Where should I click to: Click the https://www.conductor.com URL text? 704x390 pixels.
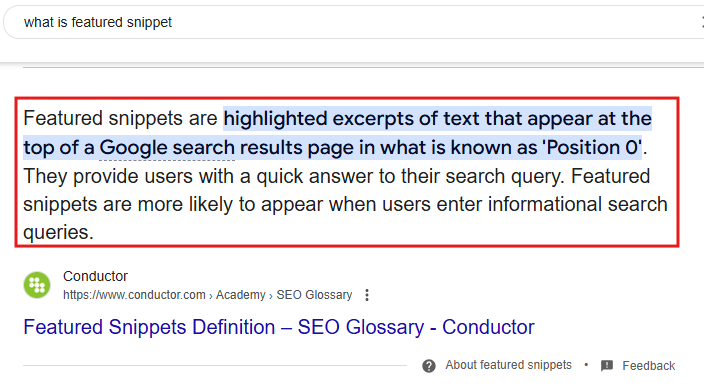[134, 295]
